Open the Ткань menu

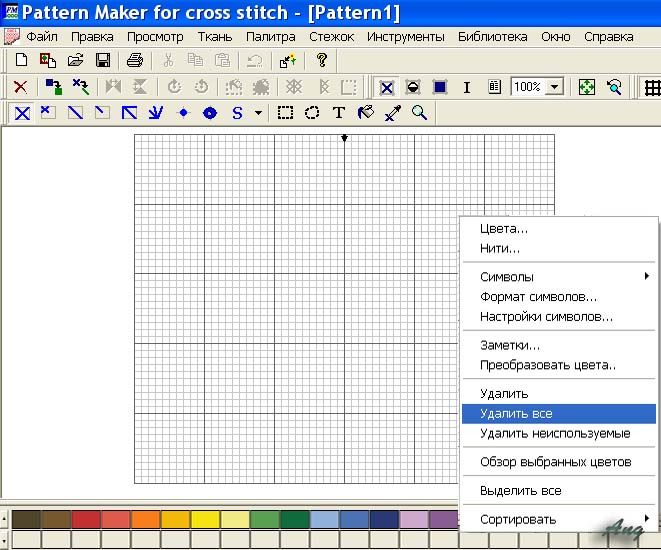215,37
